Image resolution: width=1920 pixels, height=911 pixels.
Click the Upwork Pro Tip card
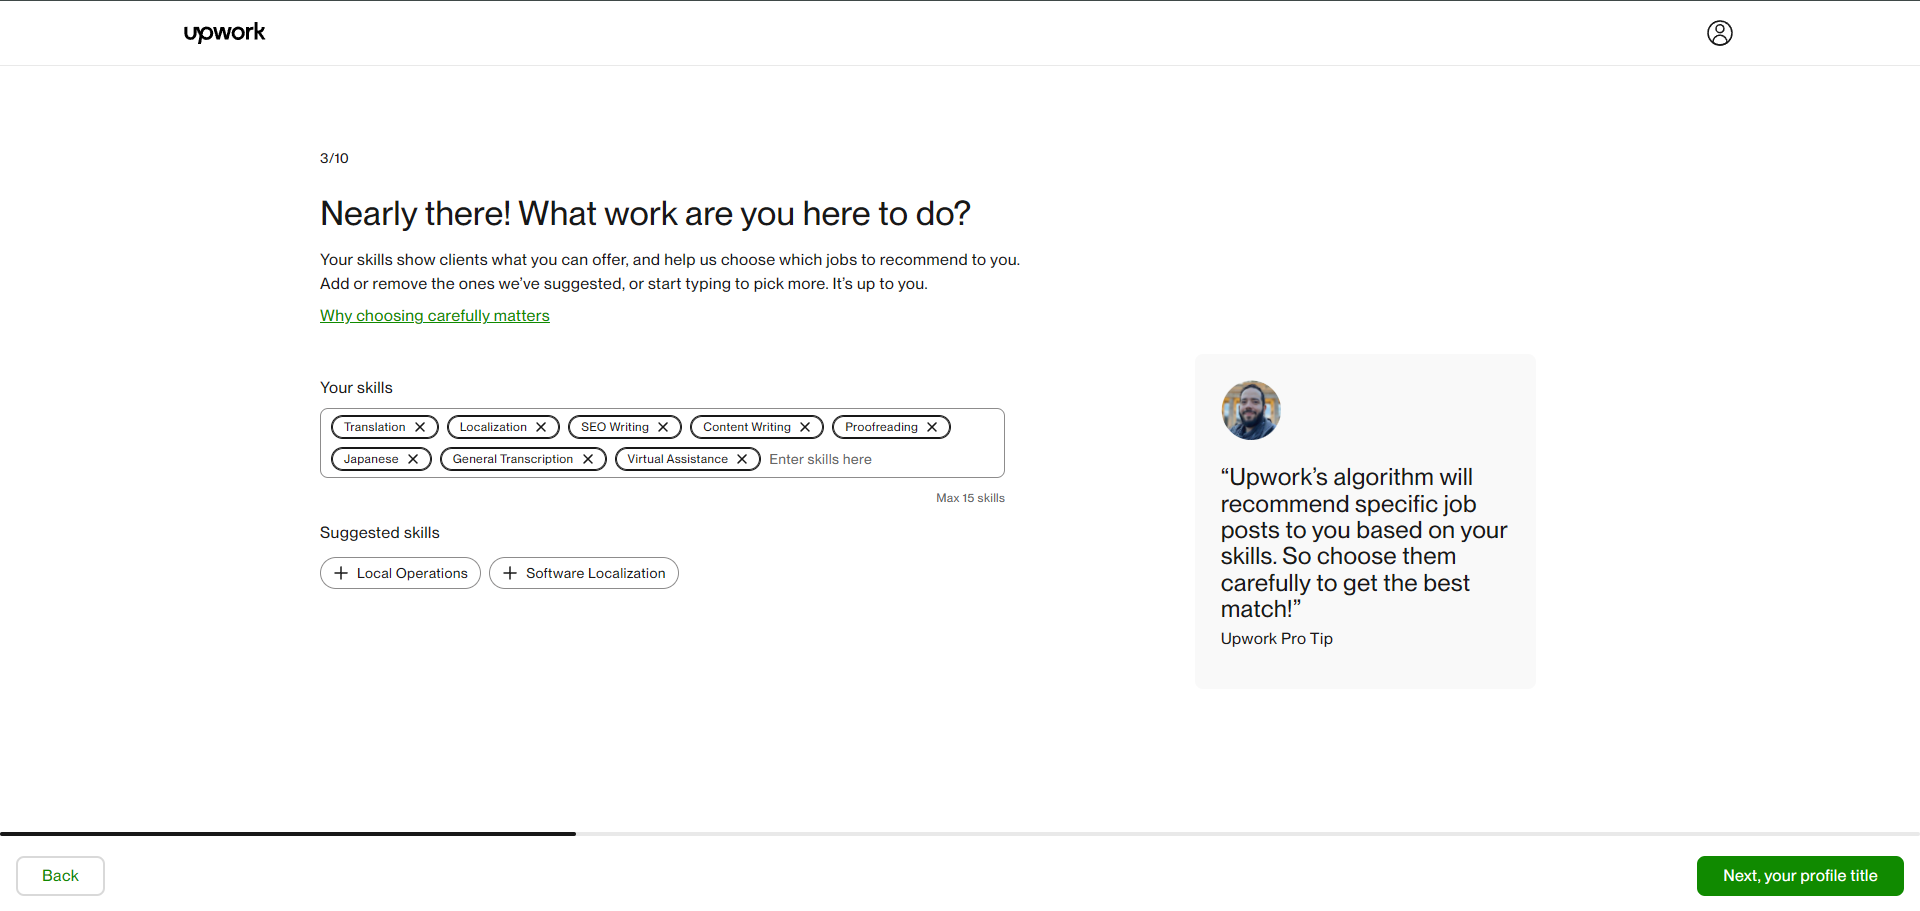click(1365, 521)
